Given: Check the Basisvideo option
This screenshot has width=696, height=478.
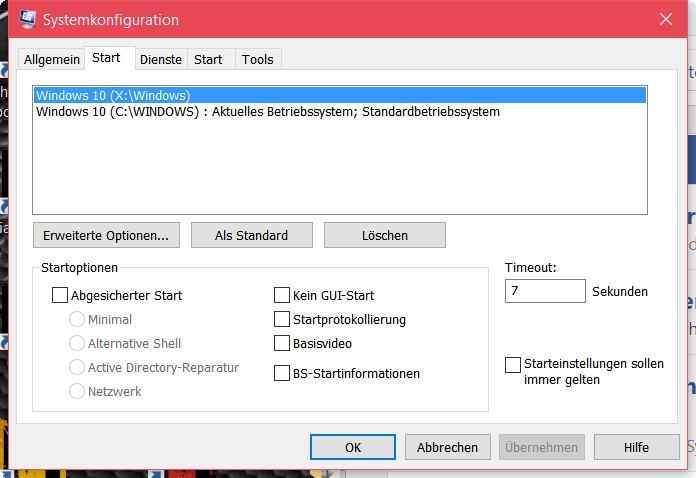Looking at the screenshot, I should 282,343.
